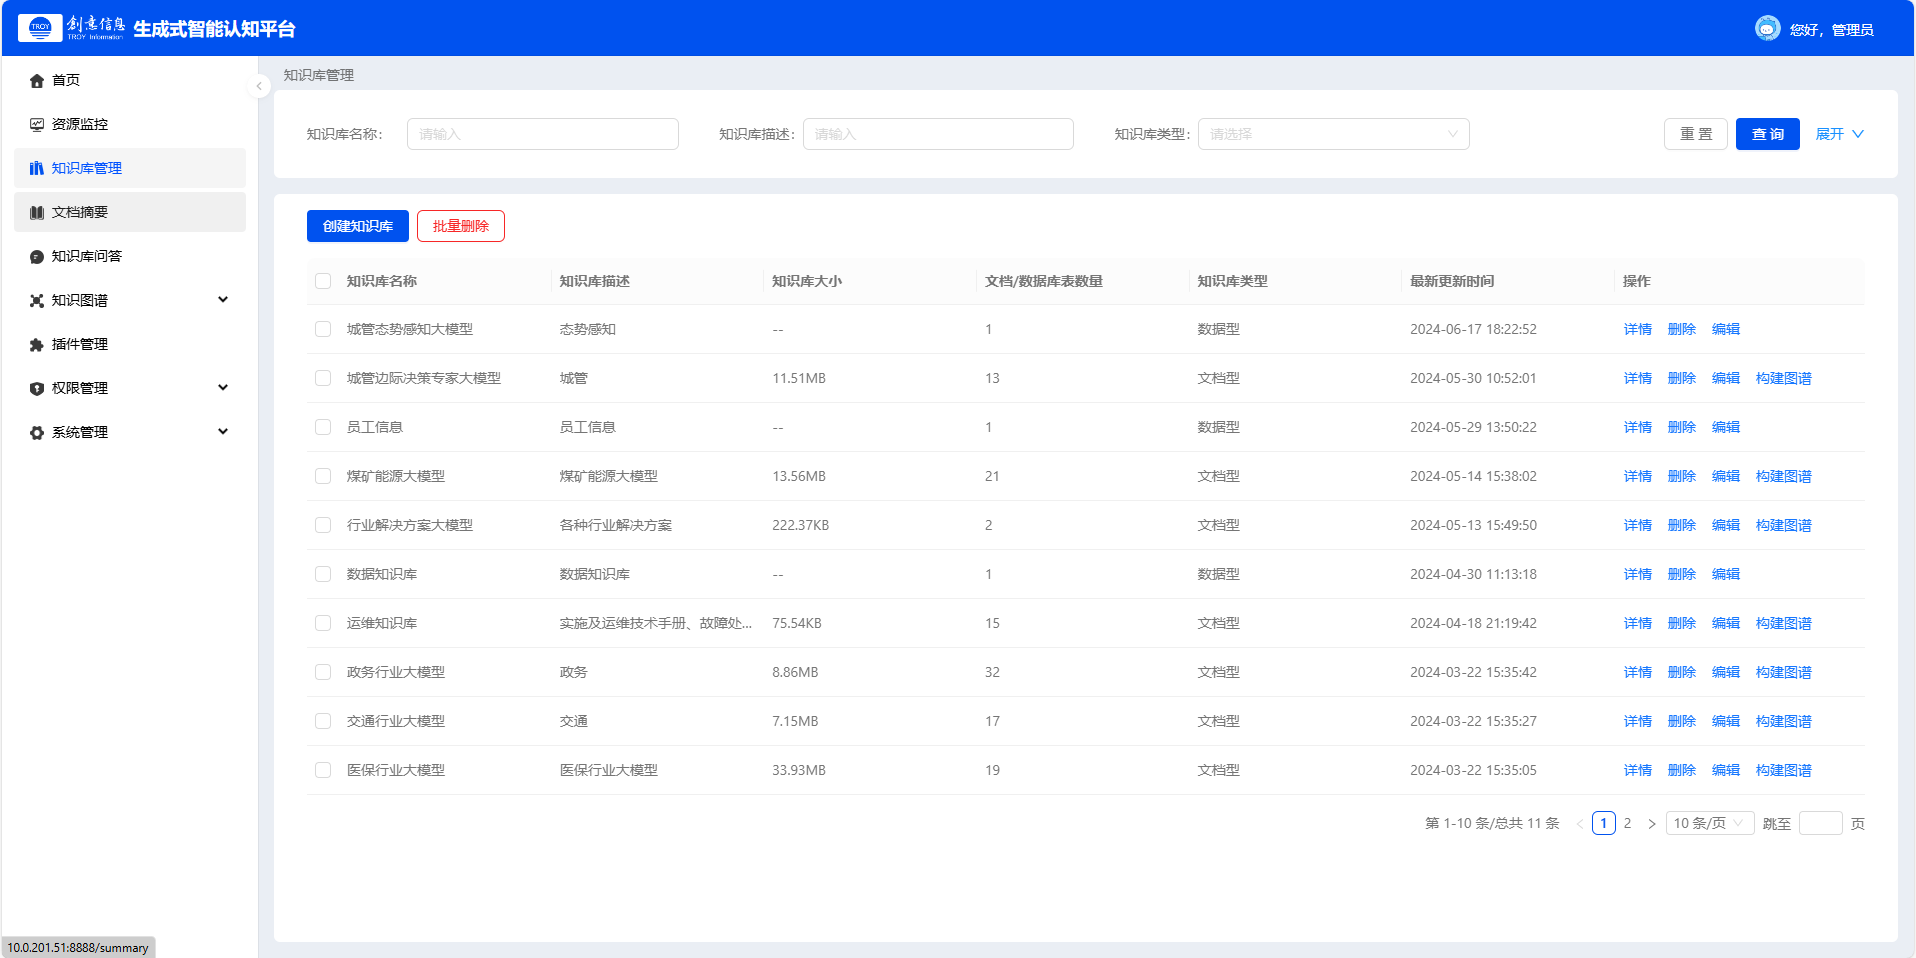Collapse the sidebar with the arrow handle

pos(259,86)
